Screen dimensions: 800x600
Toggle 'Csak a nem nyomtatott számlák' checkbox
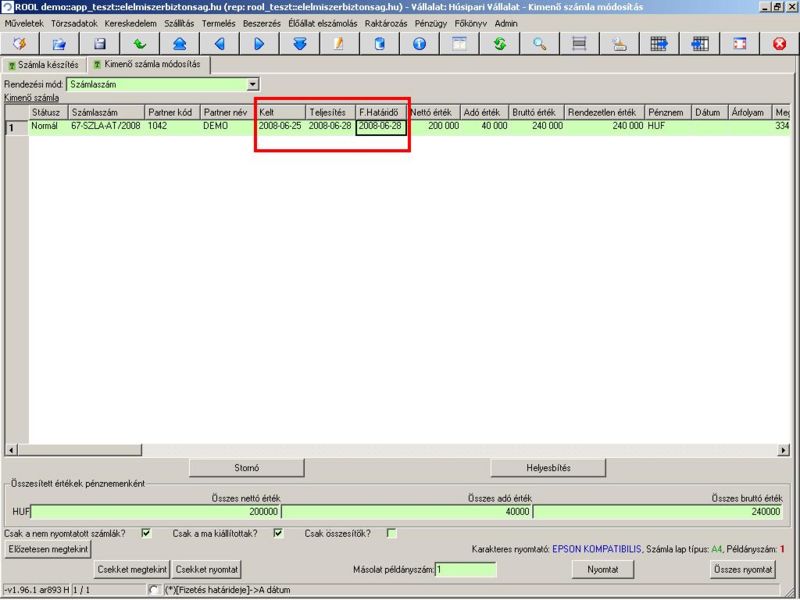[x=147, y=533]
